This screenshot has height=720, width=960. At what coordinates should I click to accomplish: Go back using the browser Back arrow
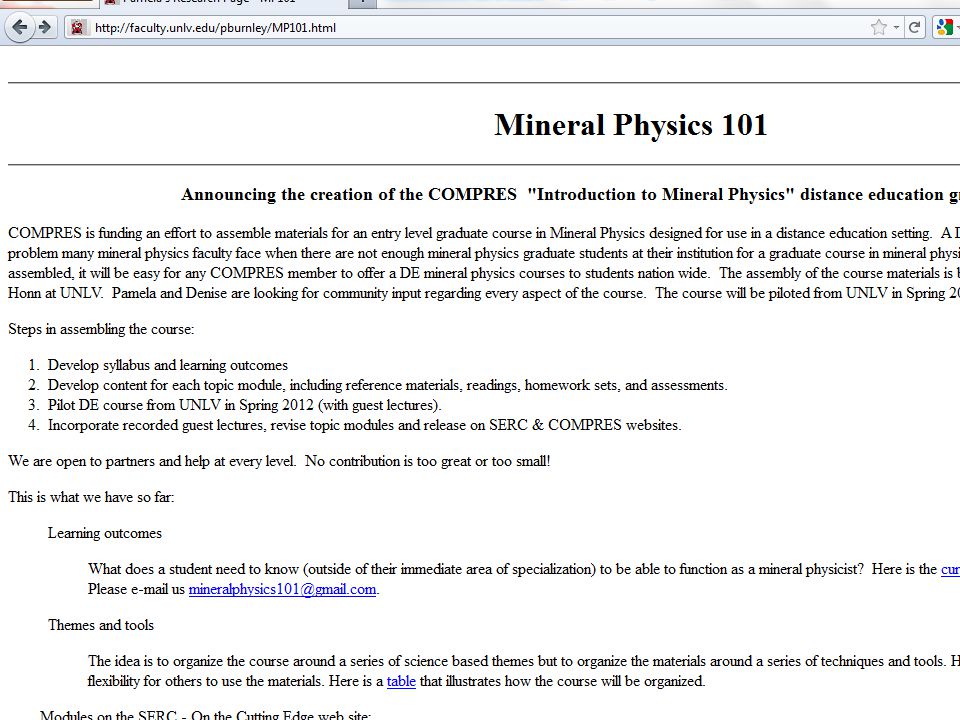(x=20, y=27)
